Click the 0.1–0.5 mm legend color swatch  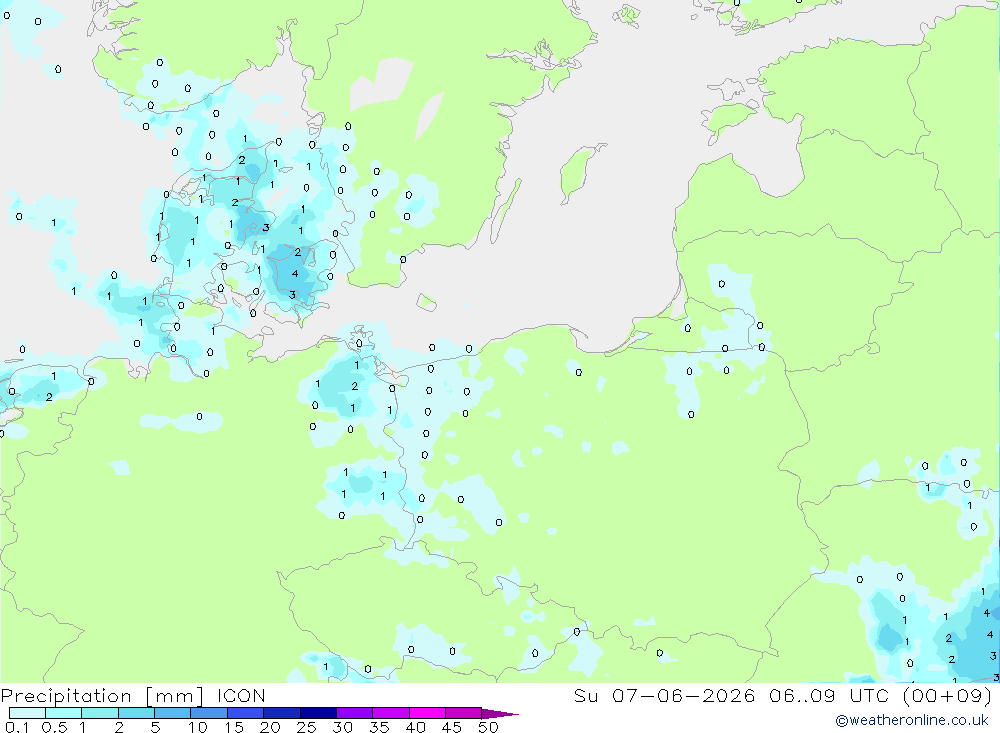(x=27, y=713)
